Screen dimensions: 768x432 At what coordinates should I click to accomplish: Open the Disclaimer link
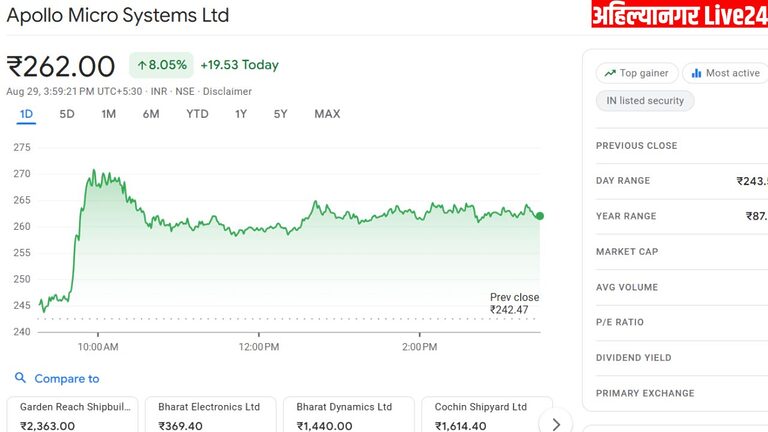point(228,91)
